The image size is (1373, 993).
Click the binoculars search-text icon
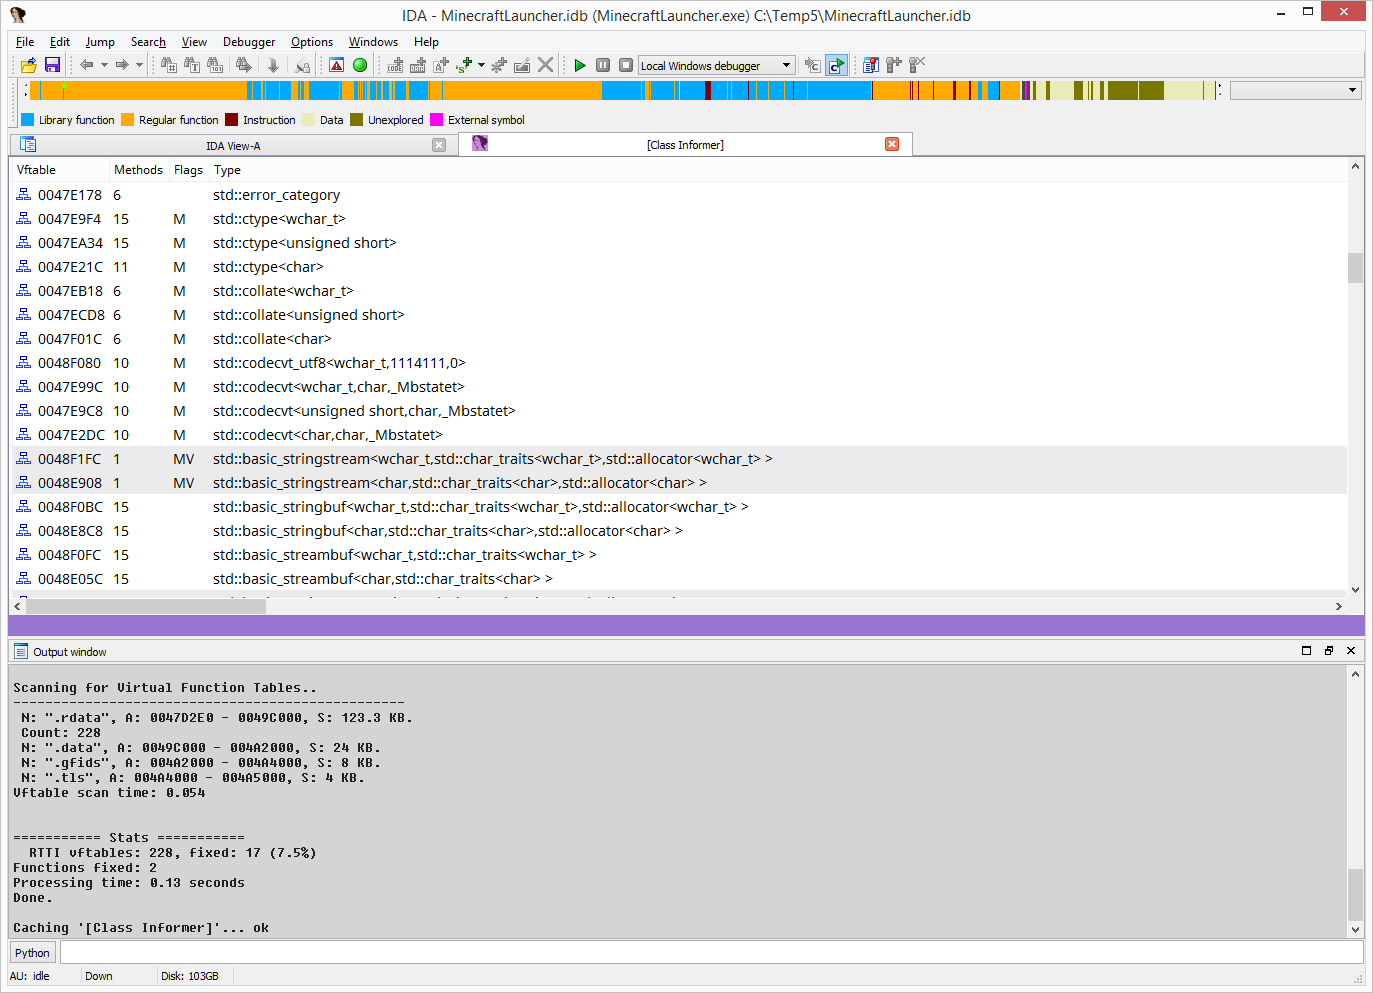tap(192, 65)
